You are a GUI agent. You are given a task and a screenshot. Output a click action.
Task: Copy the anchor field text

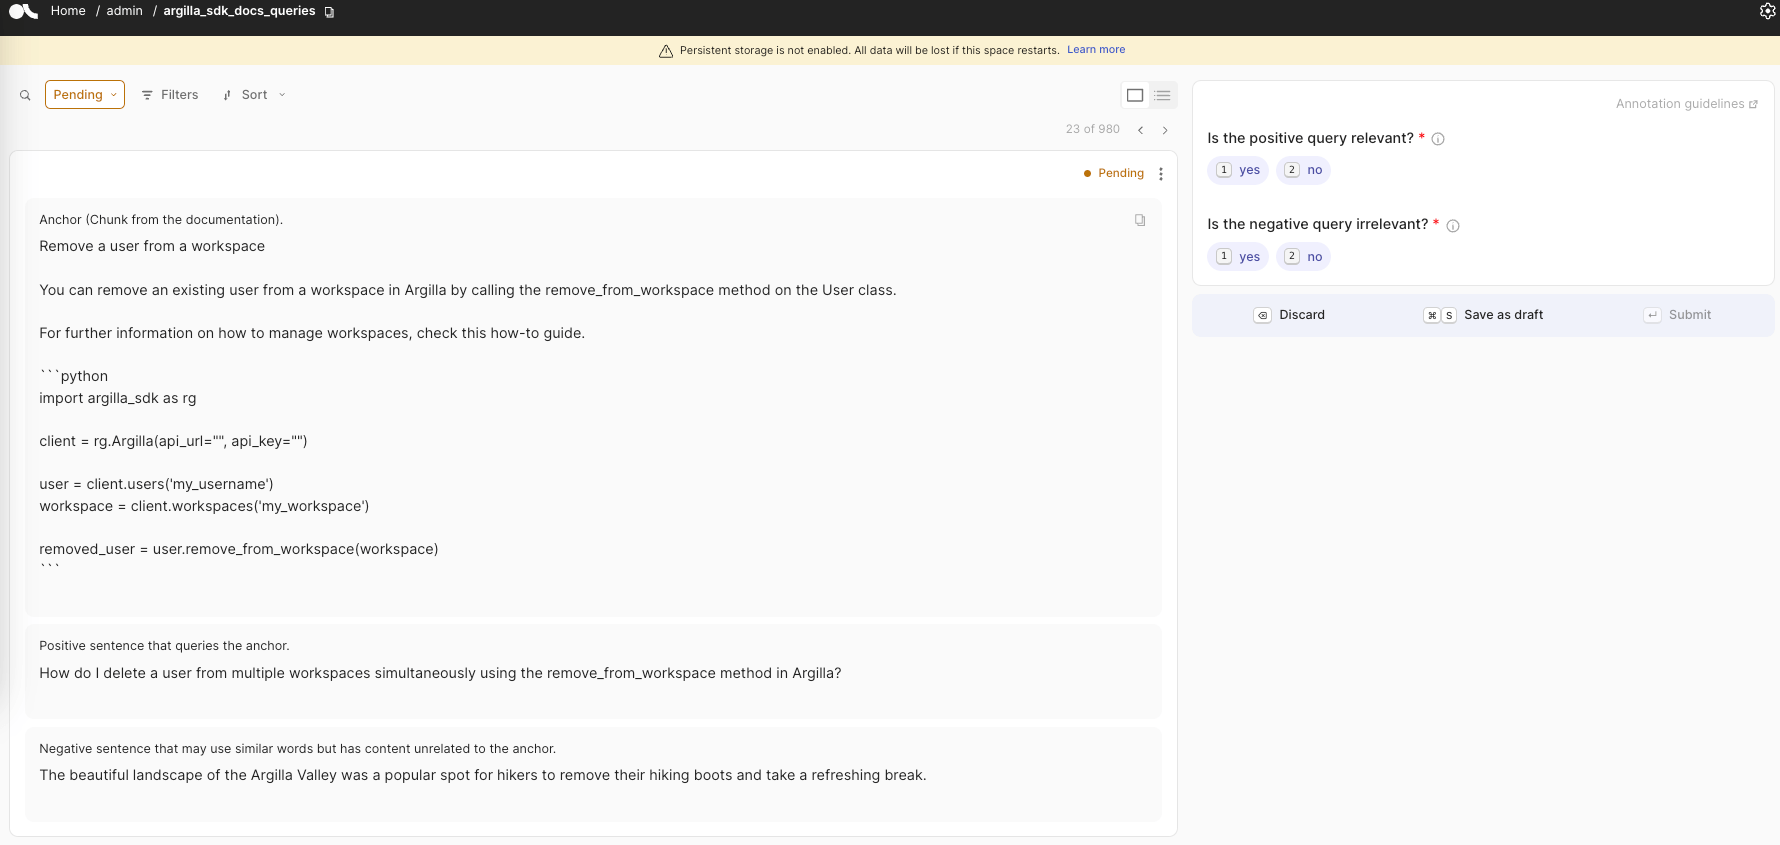(1140, 220)
